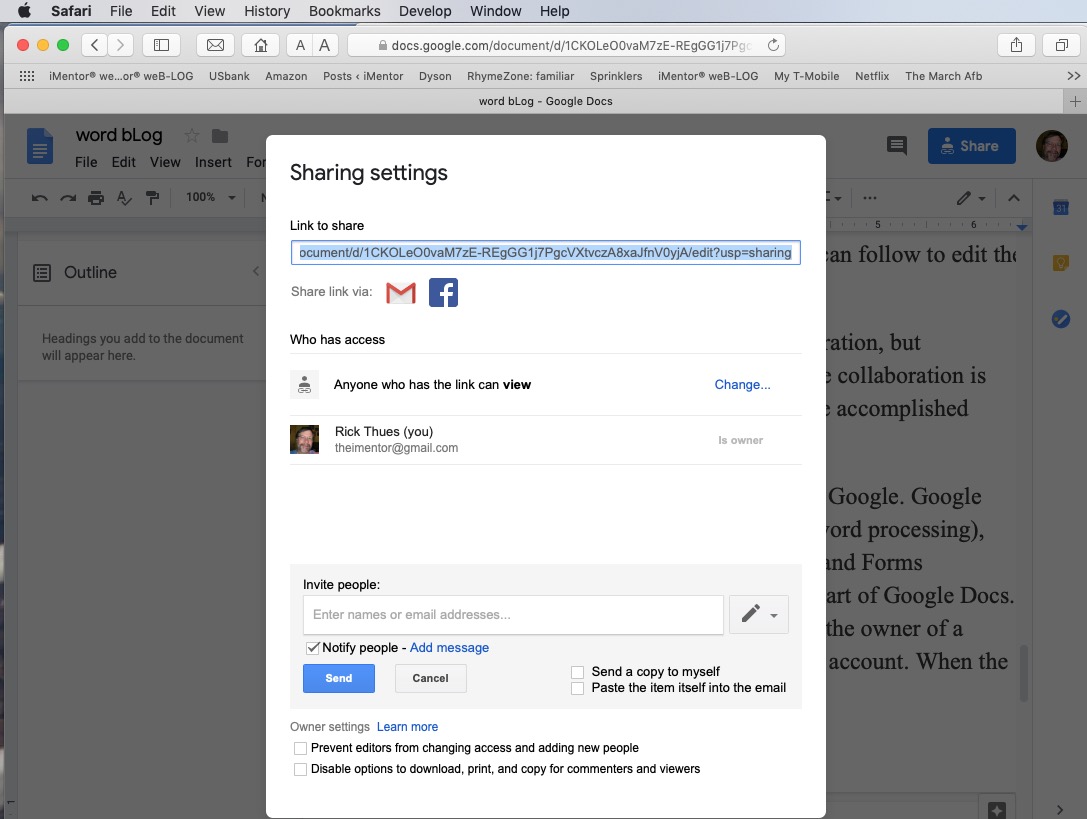The width and height of the screenshot is (1087, 819).
Task: Open the Amazon bookmark
Action: point(286,76)
